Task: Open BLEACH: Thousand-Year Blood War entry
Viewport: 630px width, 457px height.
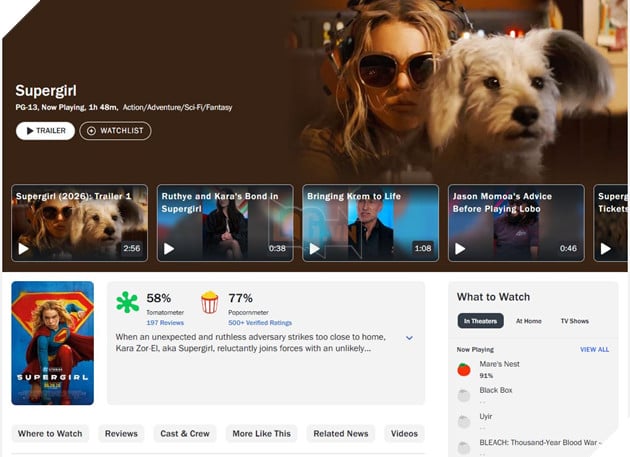Action: 540,443
